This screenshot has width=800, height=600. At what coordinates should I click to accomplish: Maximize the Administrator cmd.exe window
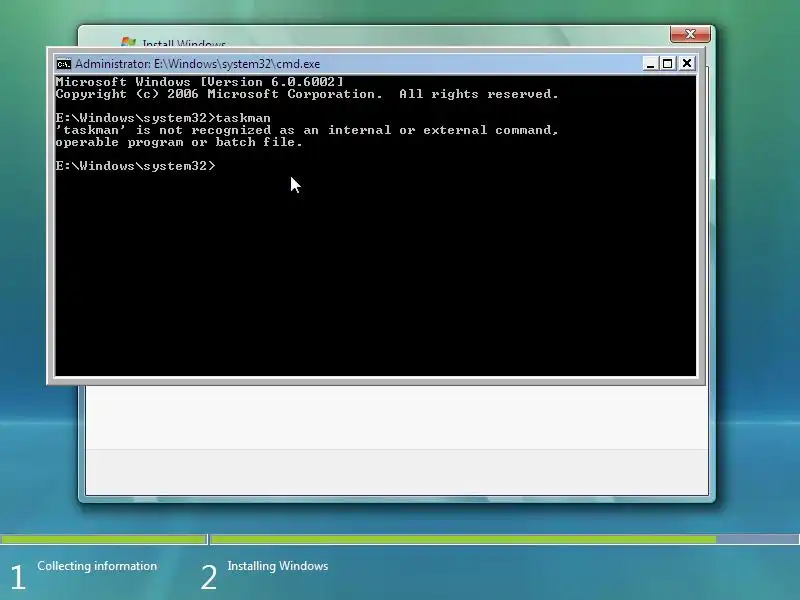(x=668, y=64)
